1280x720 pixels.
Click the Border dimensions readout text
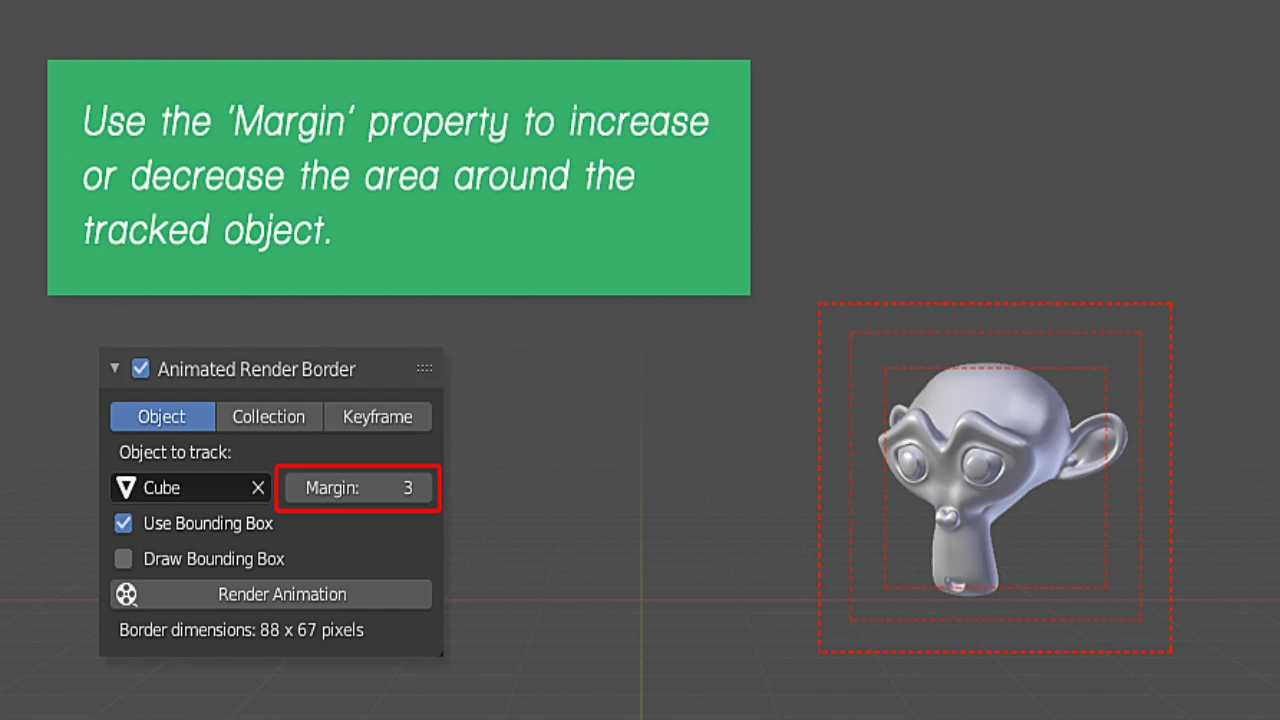point(241,630)
